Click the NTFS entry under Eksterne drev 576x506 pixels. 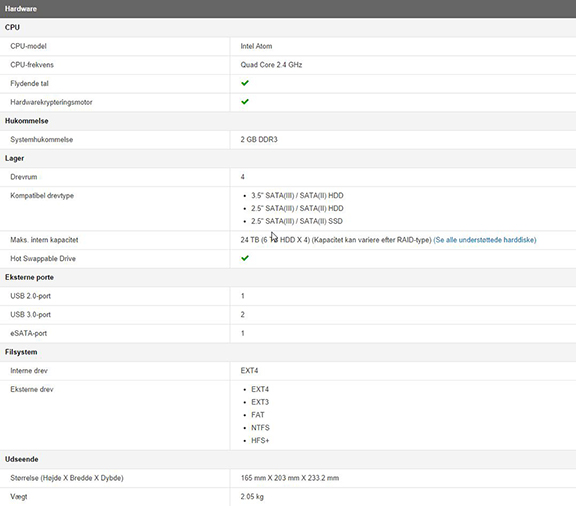coord(260,428)
